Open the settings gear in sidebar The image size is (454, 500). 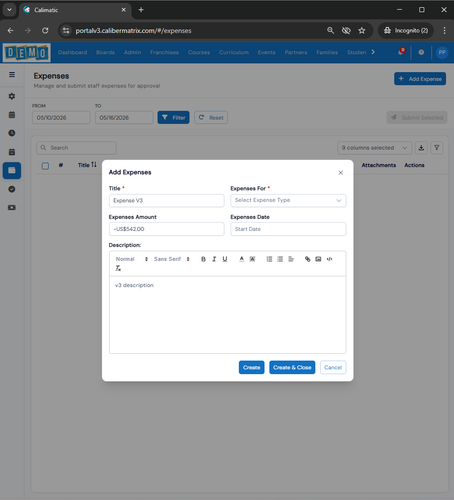12,96
